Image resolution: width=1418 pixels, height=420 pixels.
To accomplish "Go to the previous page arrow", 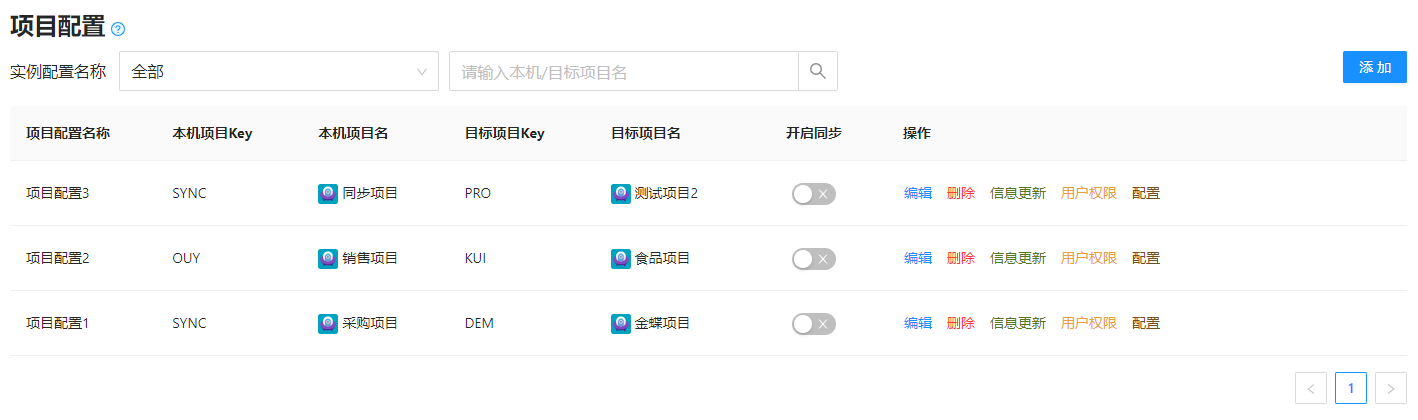I will [x=1310, y=388].
